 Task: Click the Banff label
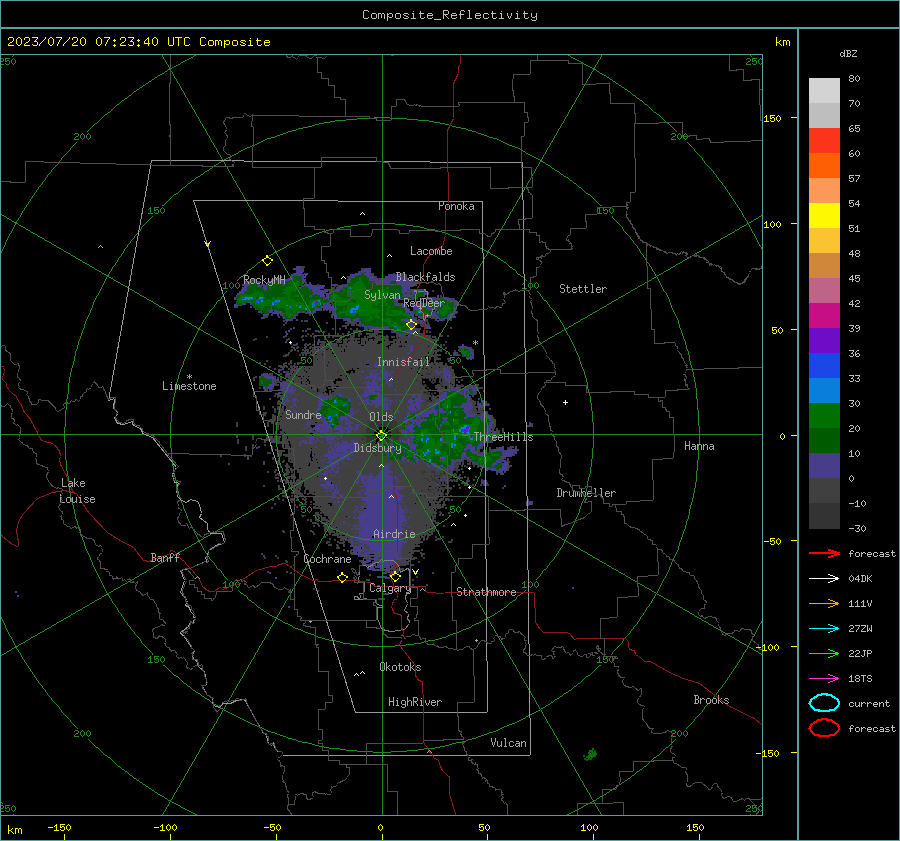[165, 557]
